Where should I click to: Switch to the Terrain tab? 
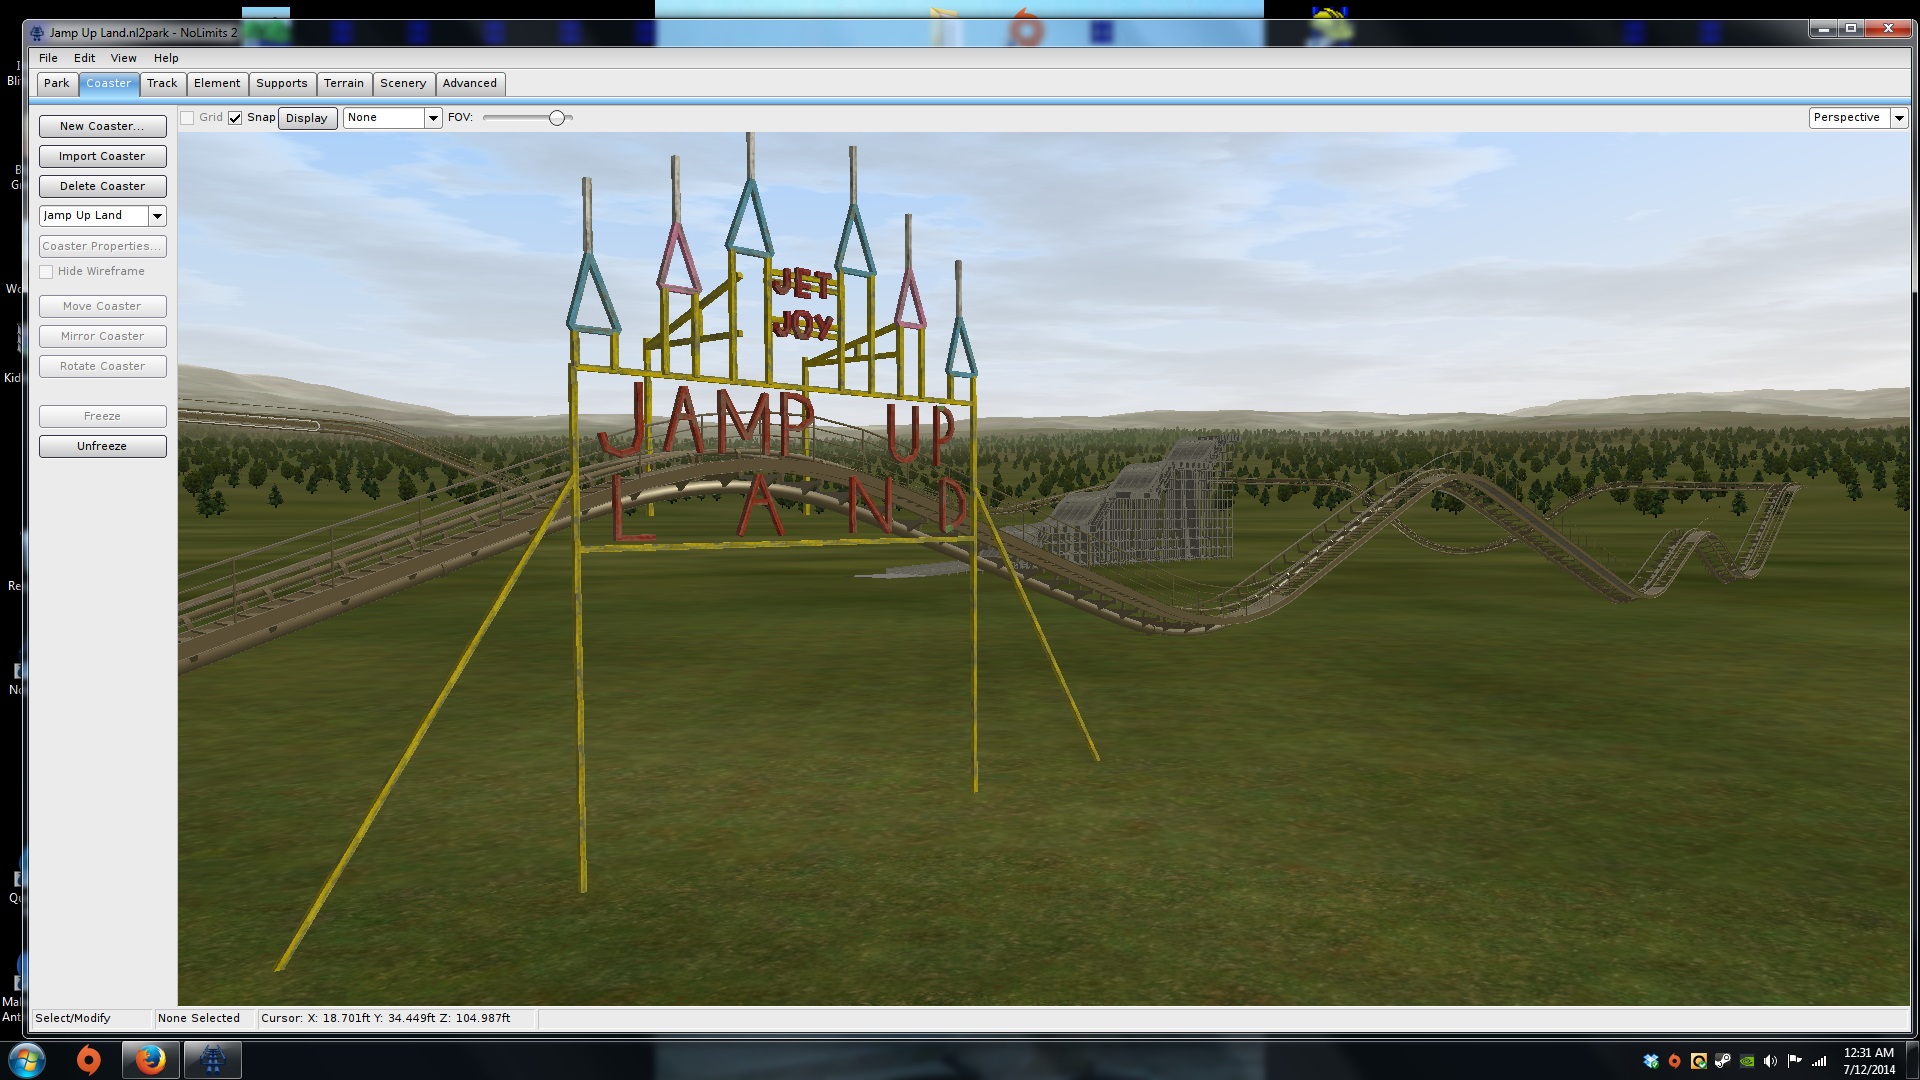343,84
